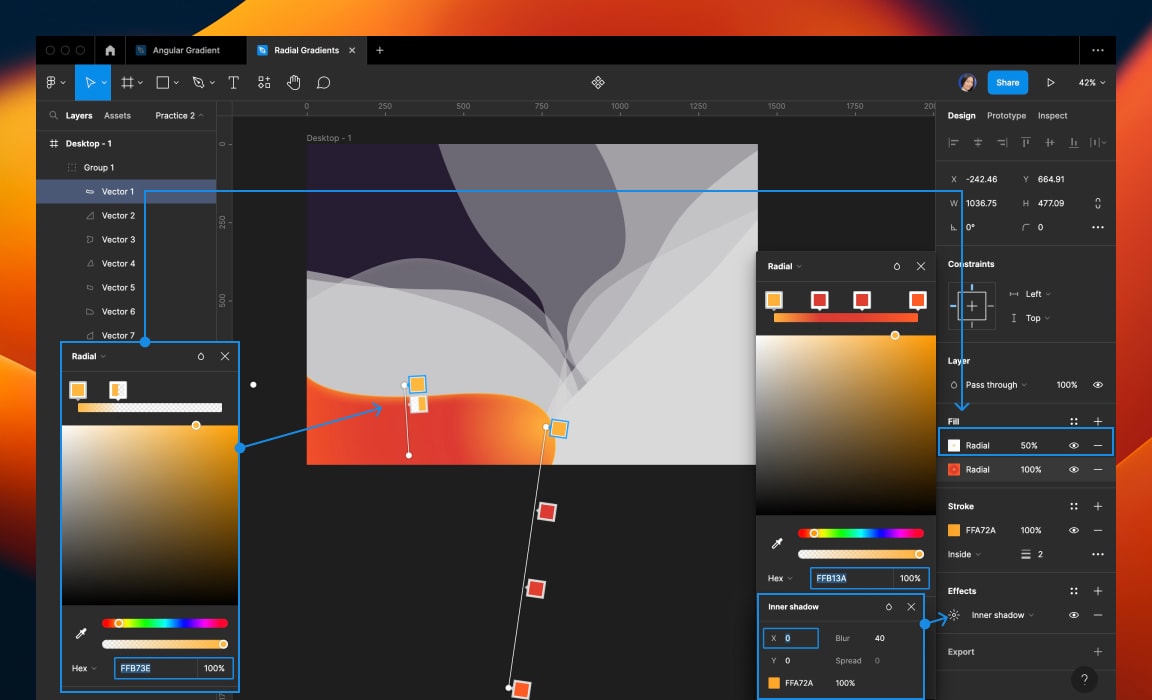Screen dimensions: 1152x700
Task: Open the help question mark button
Action: (1084, 679)
